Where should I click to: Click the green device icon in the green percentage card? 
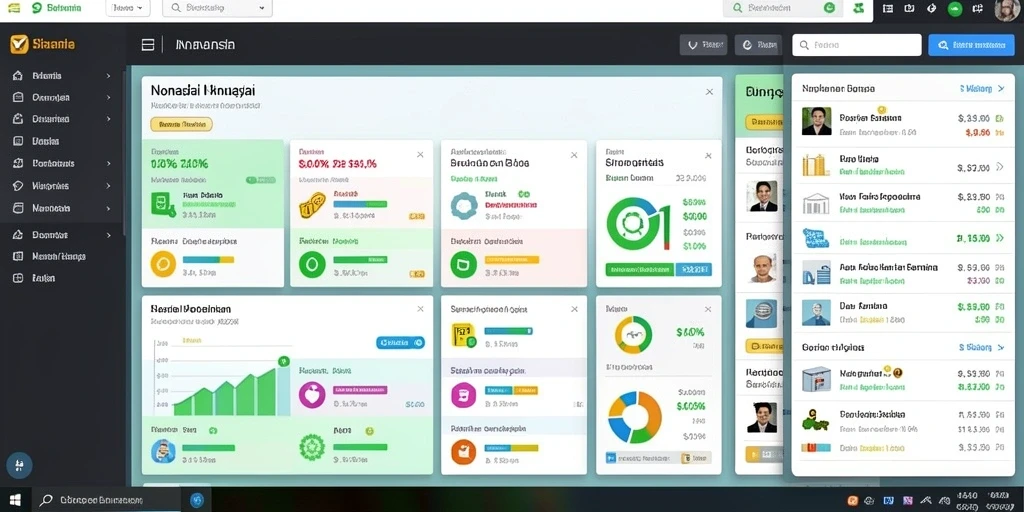pos(162,204)
